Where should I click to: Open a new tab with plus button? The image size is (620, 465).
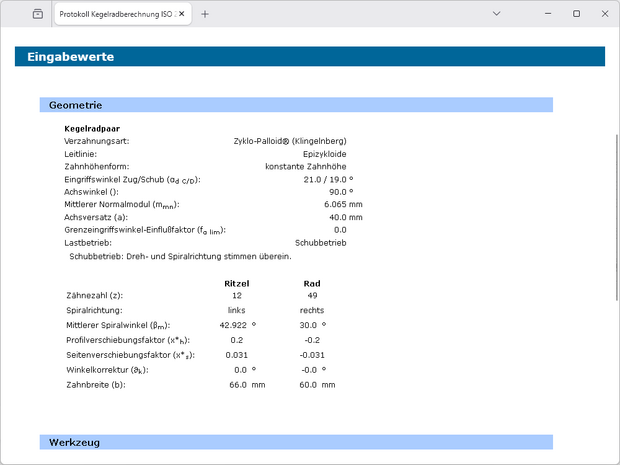(x=205, y=14)
